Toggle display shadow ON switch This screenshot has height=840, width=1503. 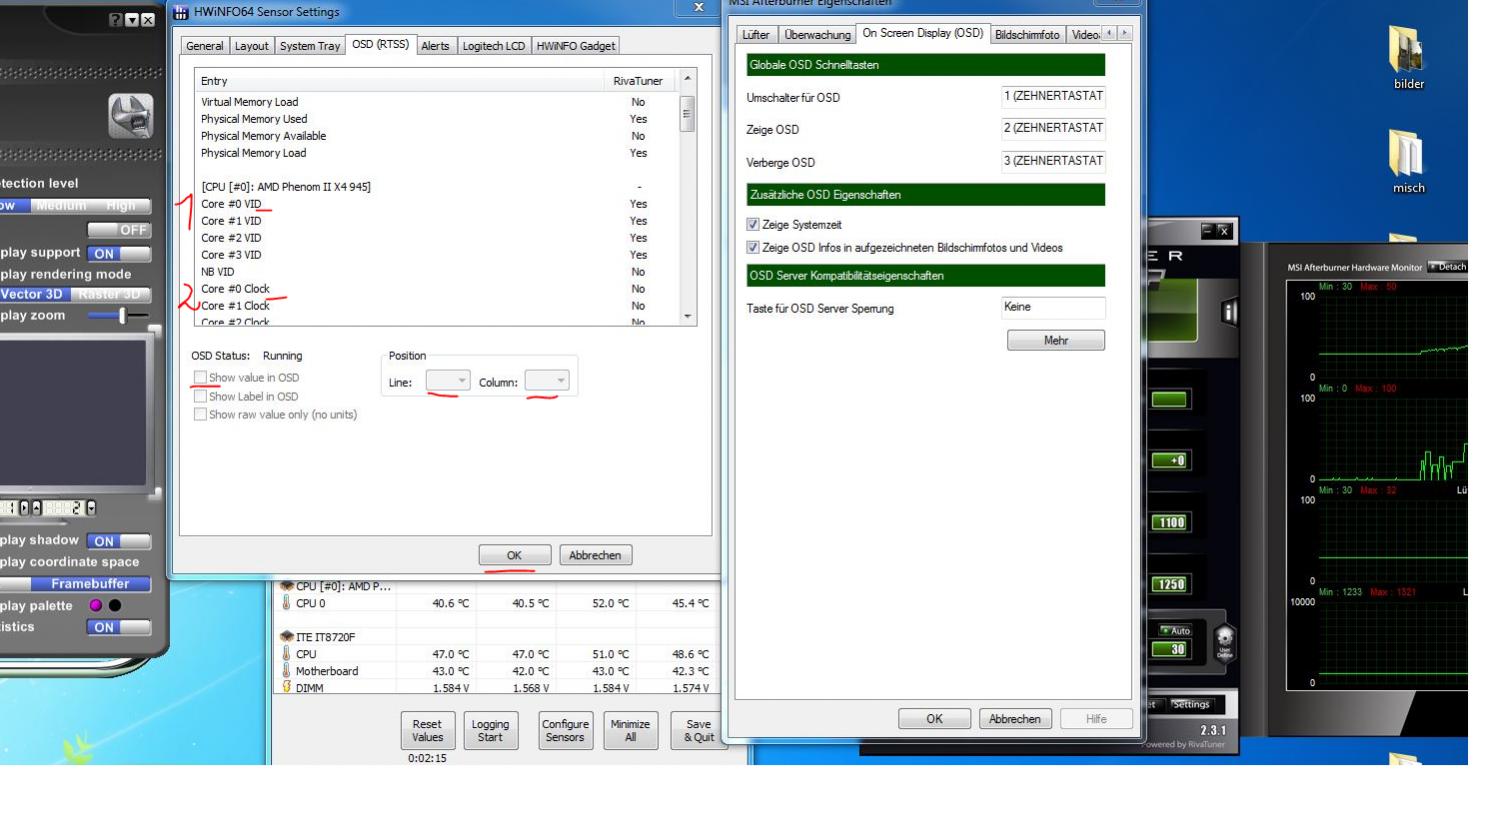point(118,541)
